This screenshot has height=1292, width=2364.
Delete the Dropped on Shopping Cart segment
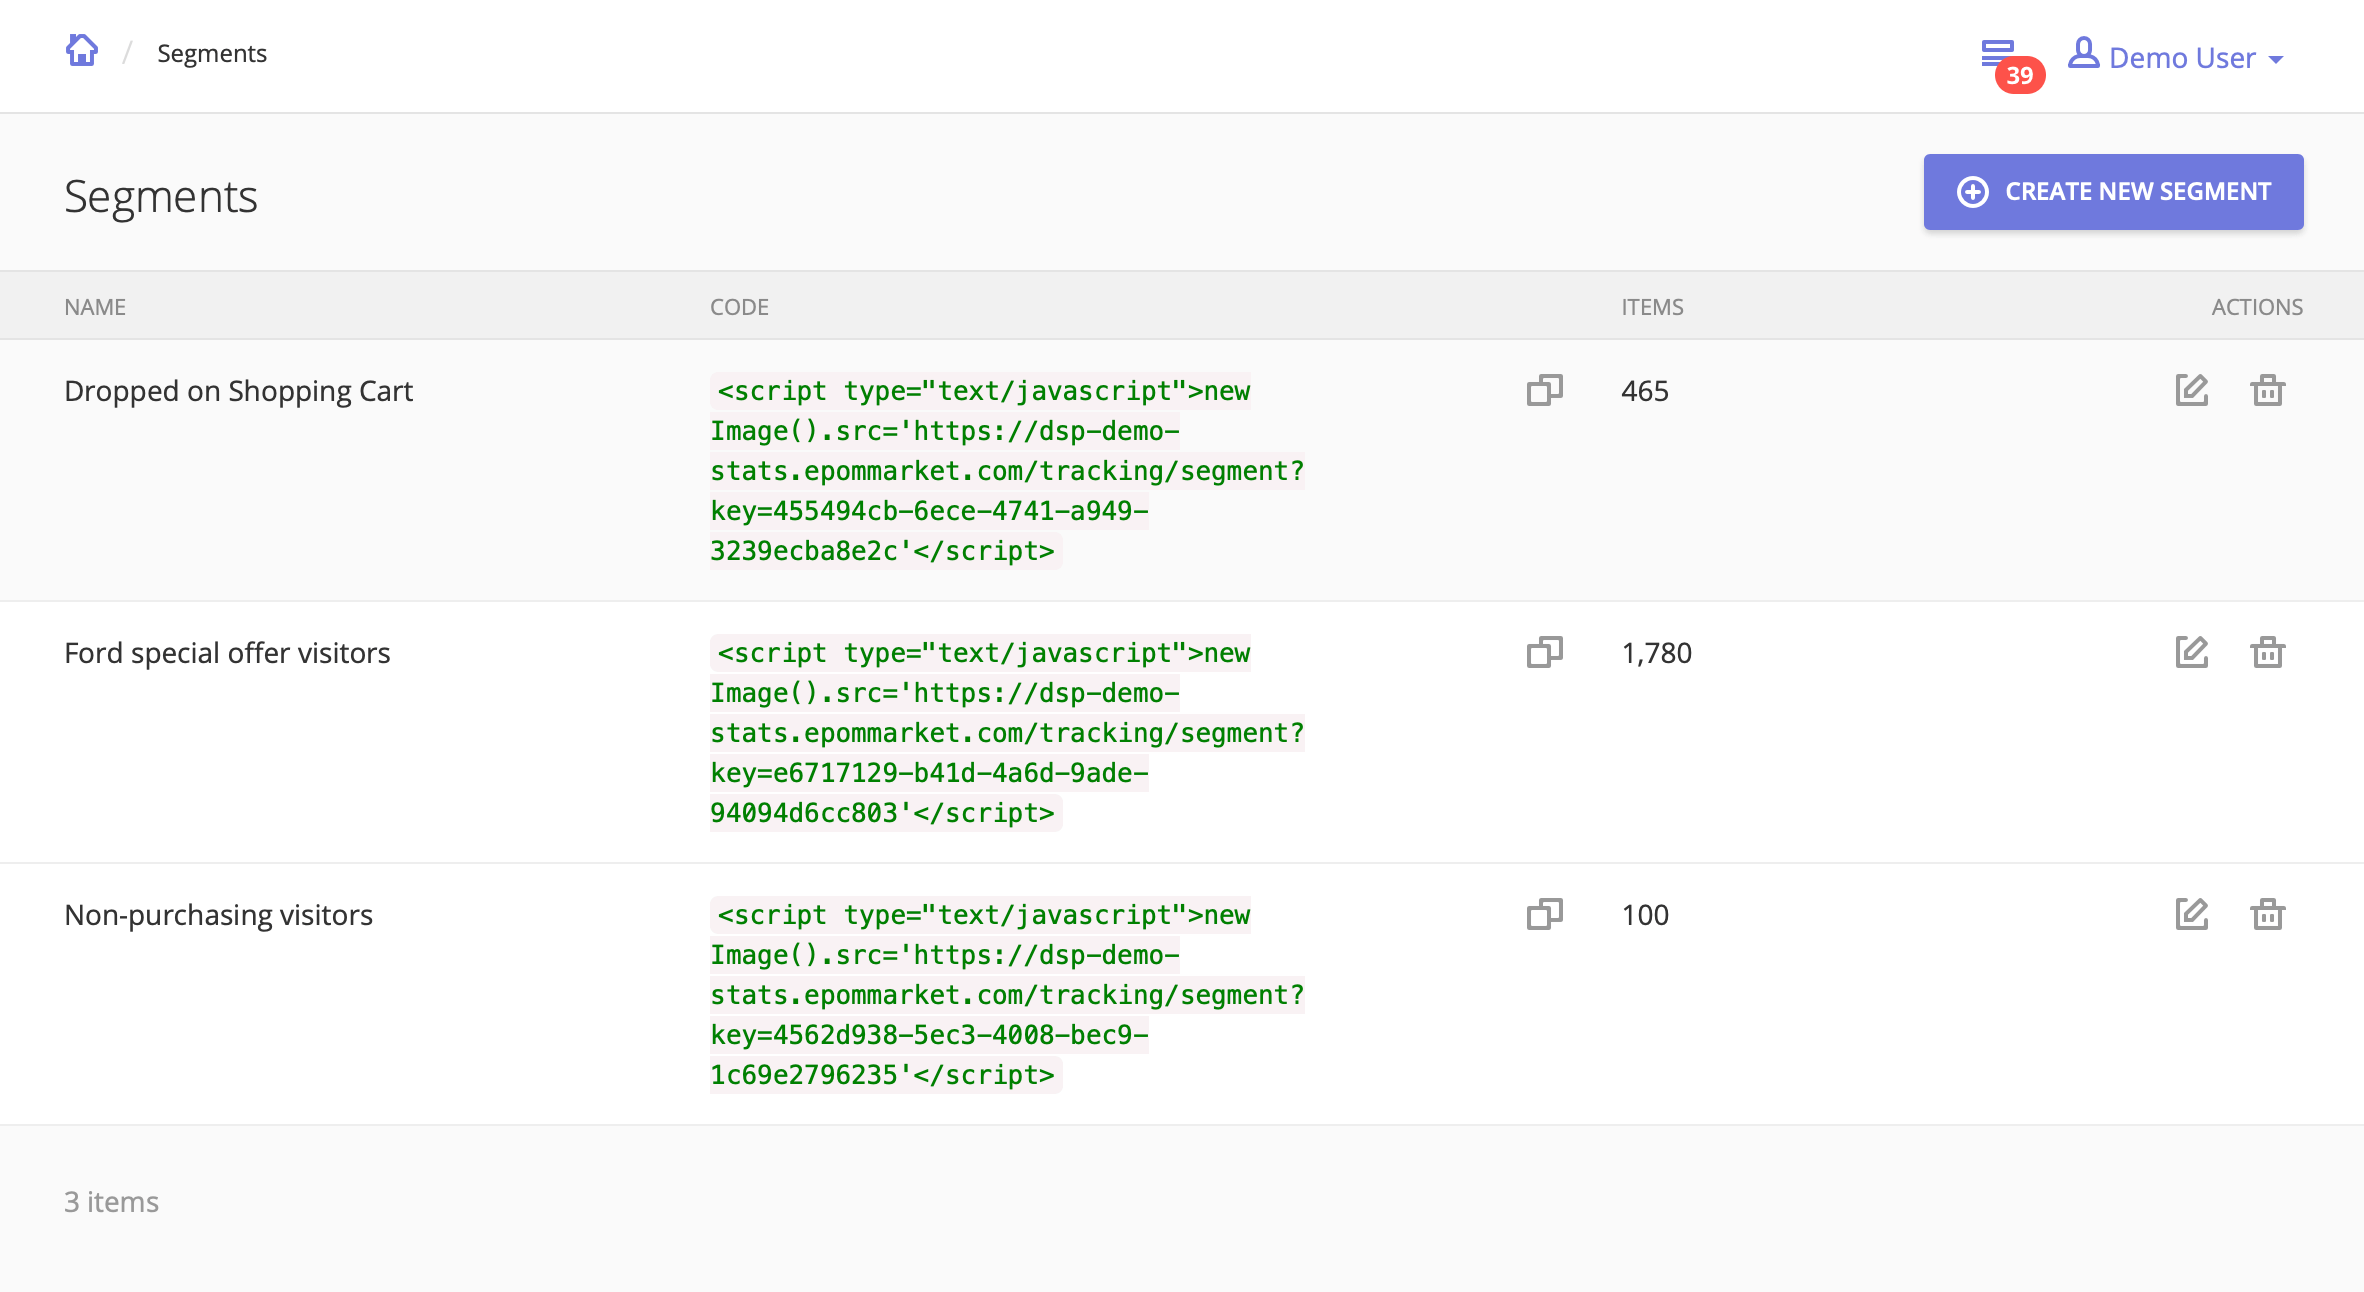coord(2267,390)
